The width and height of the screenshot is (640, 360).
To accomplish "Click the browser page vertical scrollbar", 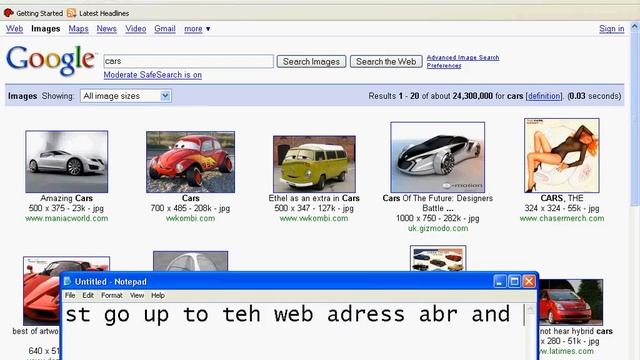I will point(635,190).
